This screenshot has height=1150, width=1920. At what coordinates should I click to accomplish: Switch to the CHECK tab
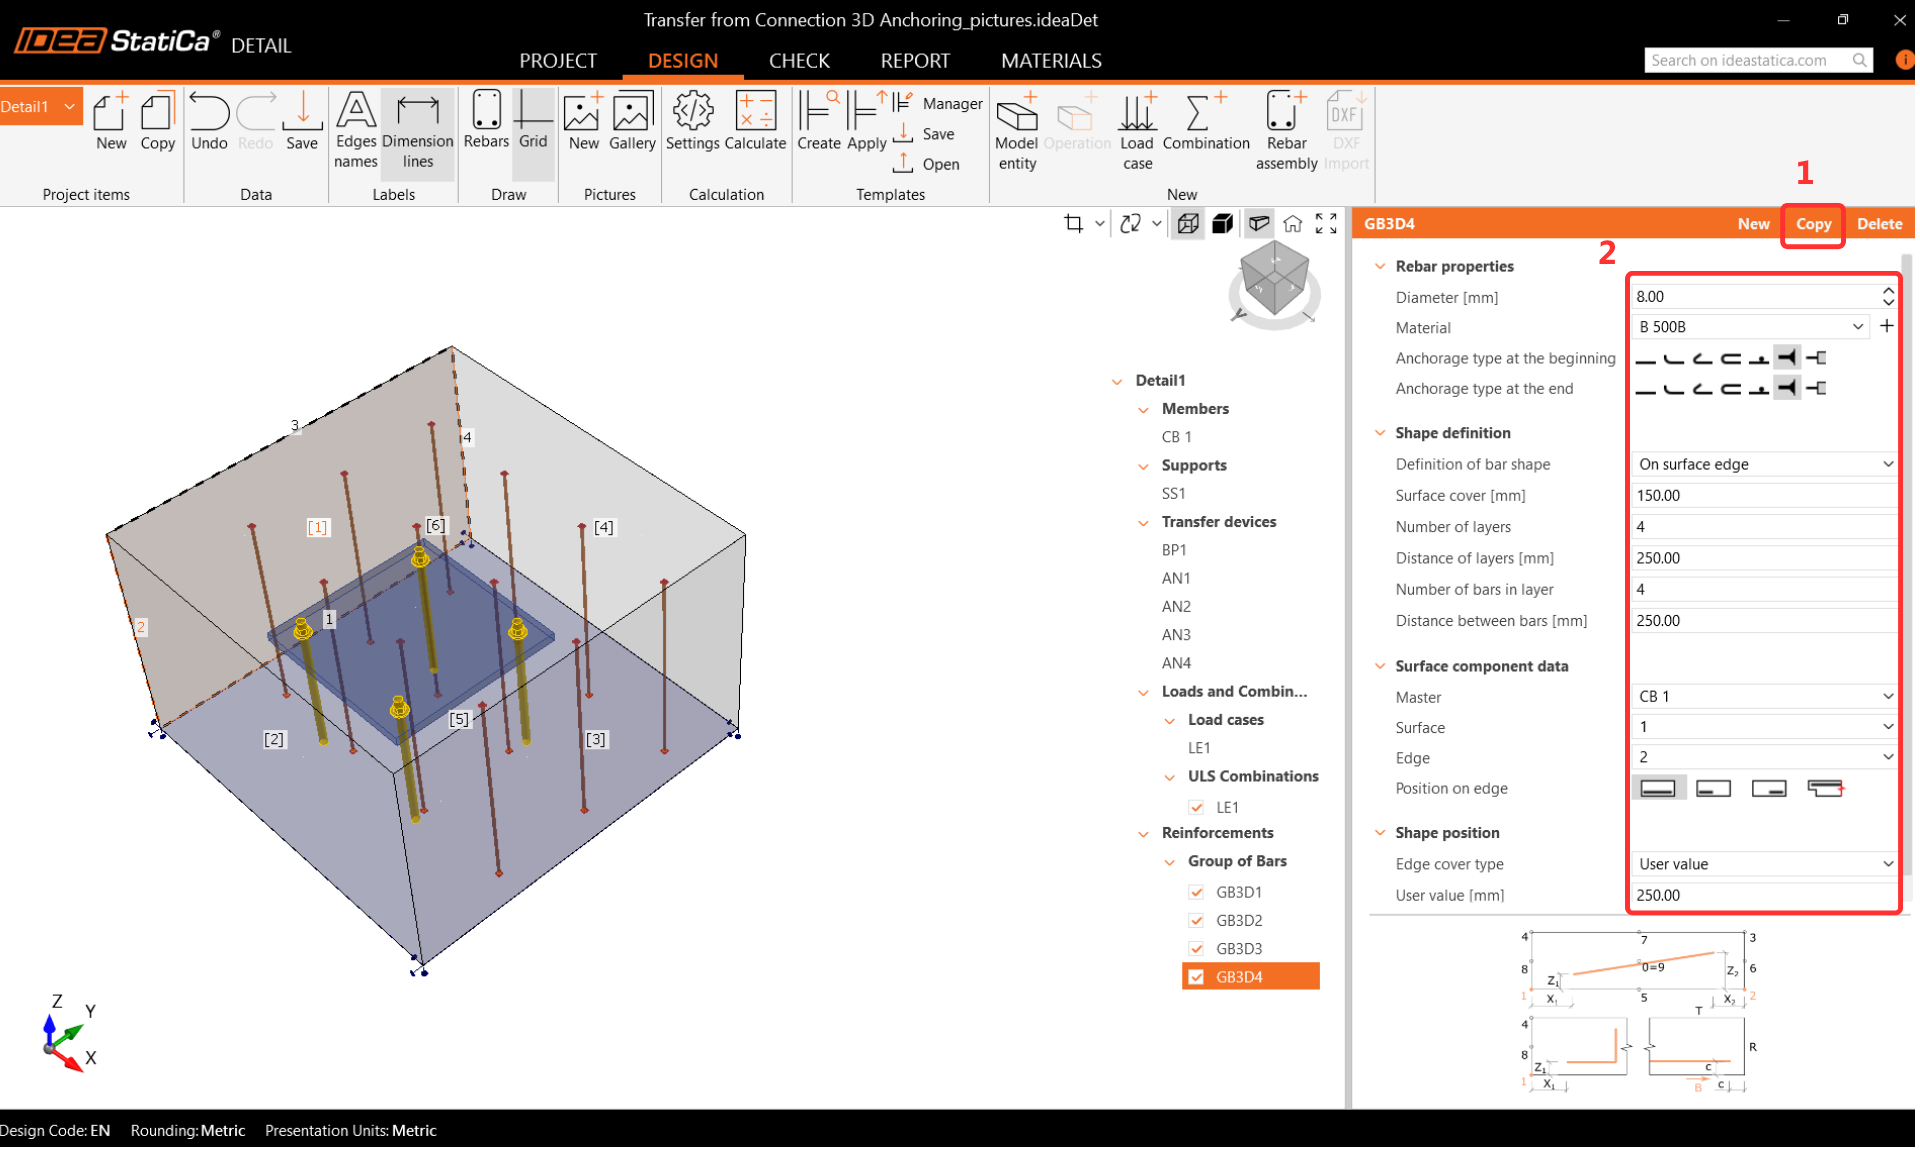(x=799, y=61)
